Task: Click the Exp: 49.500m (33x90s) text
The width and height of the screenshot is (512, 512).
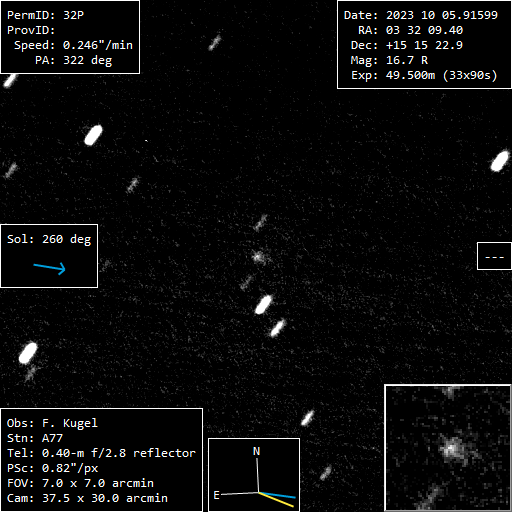Action: [424, 75]
